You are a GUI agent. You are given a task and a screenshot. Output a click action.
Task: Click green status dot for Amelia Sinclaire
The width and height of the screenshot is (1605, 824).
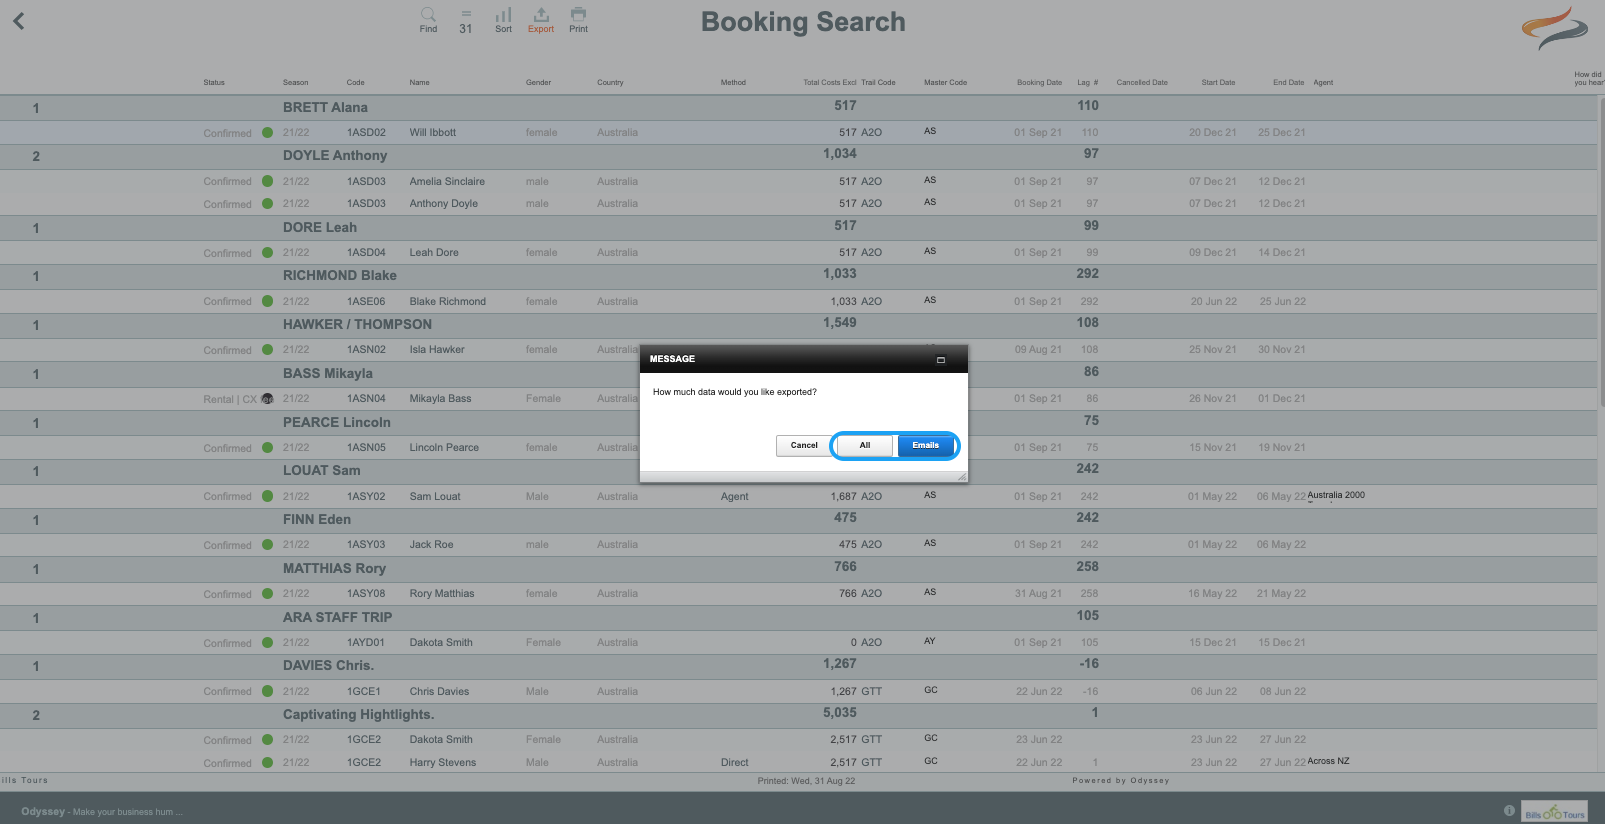click(267, 181)
